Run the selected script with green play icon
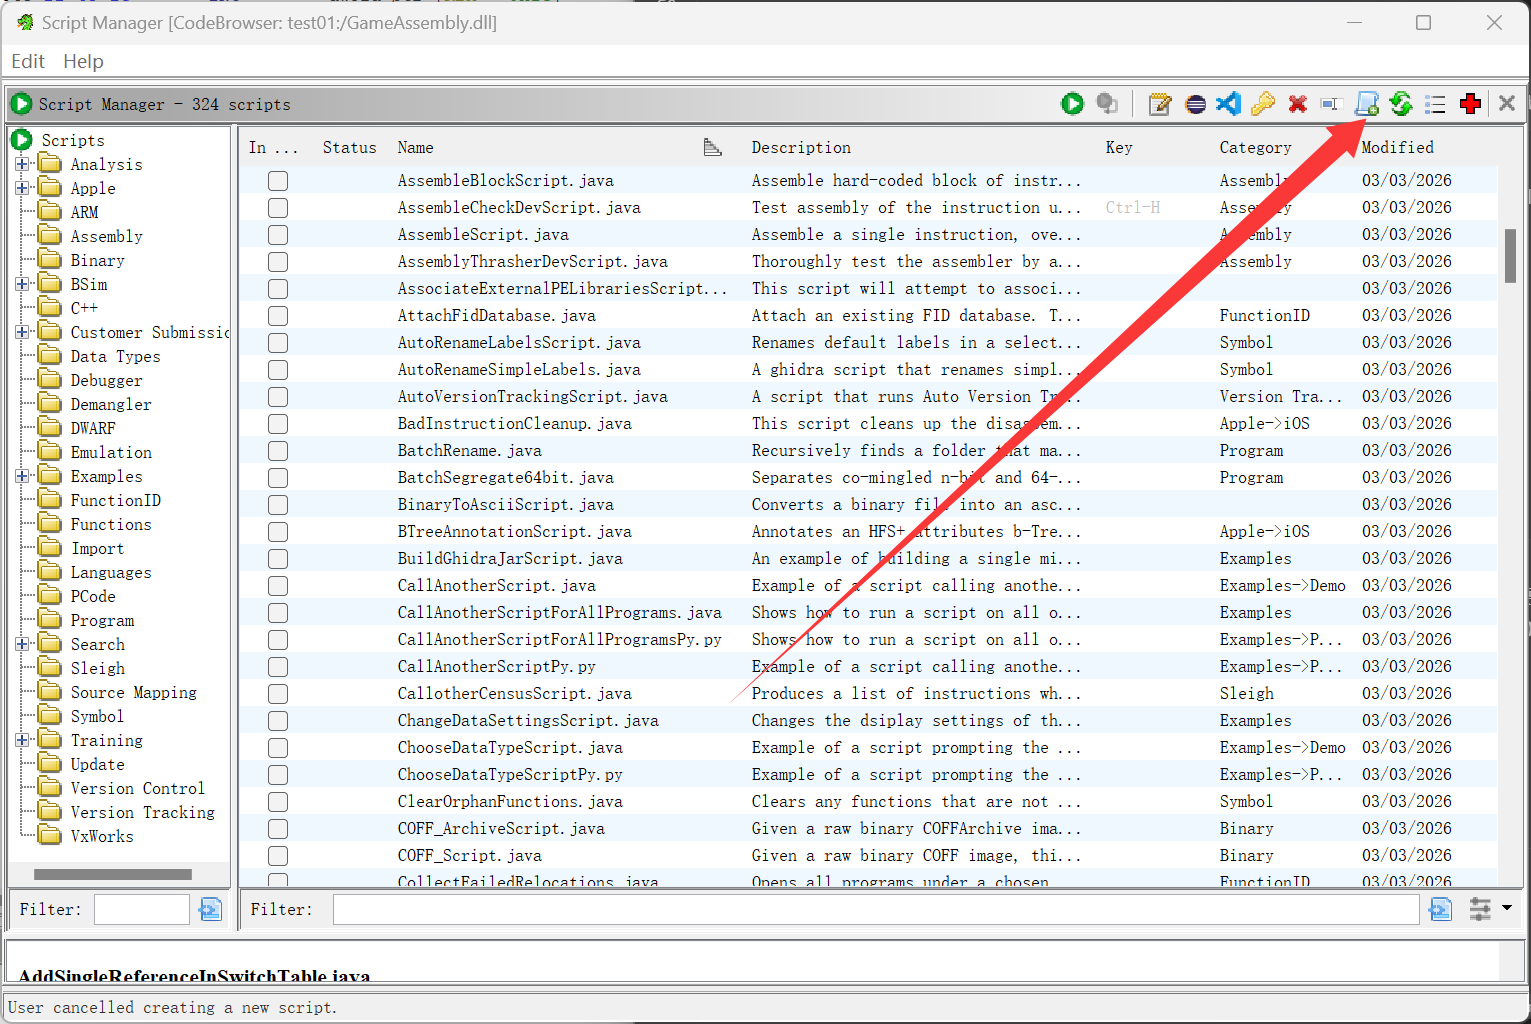 point(1073,104)
